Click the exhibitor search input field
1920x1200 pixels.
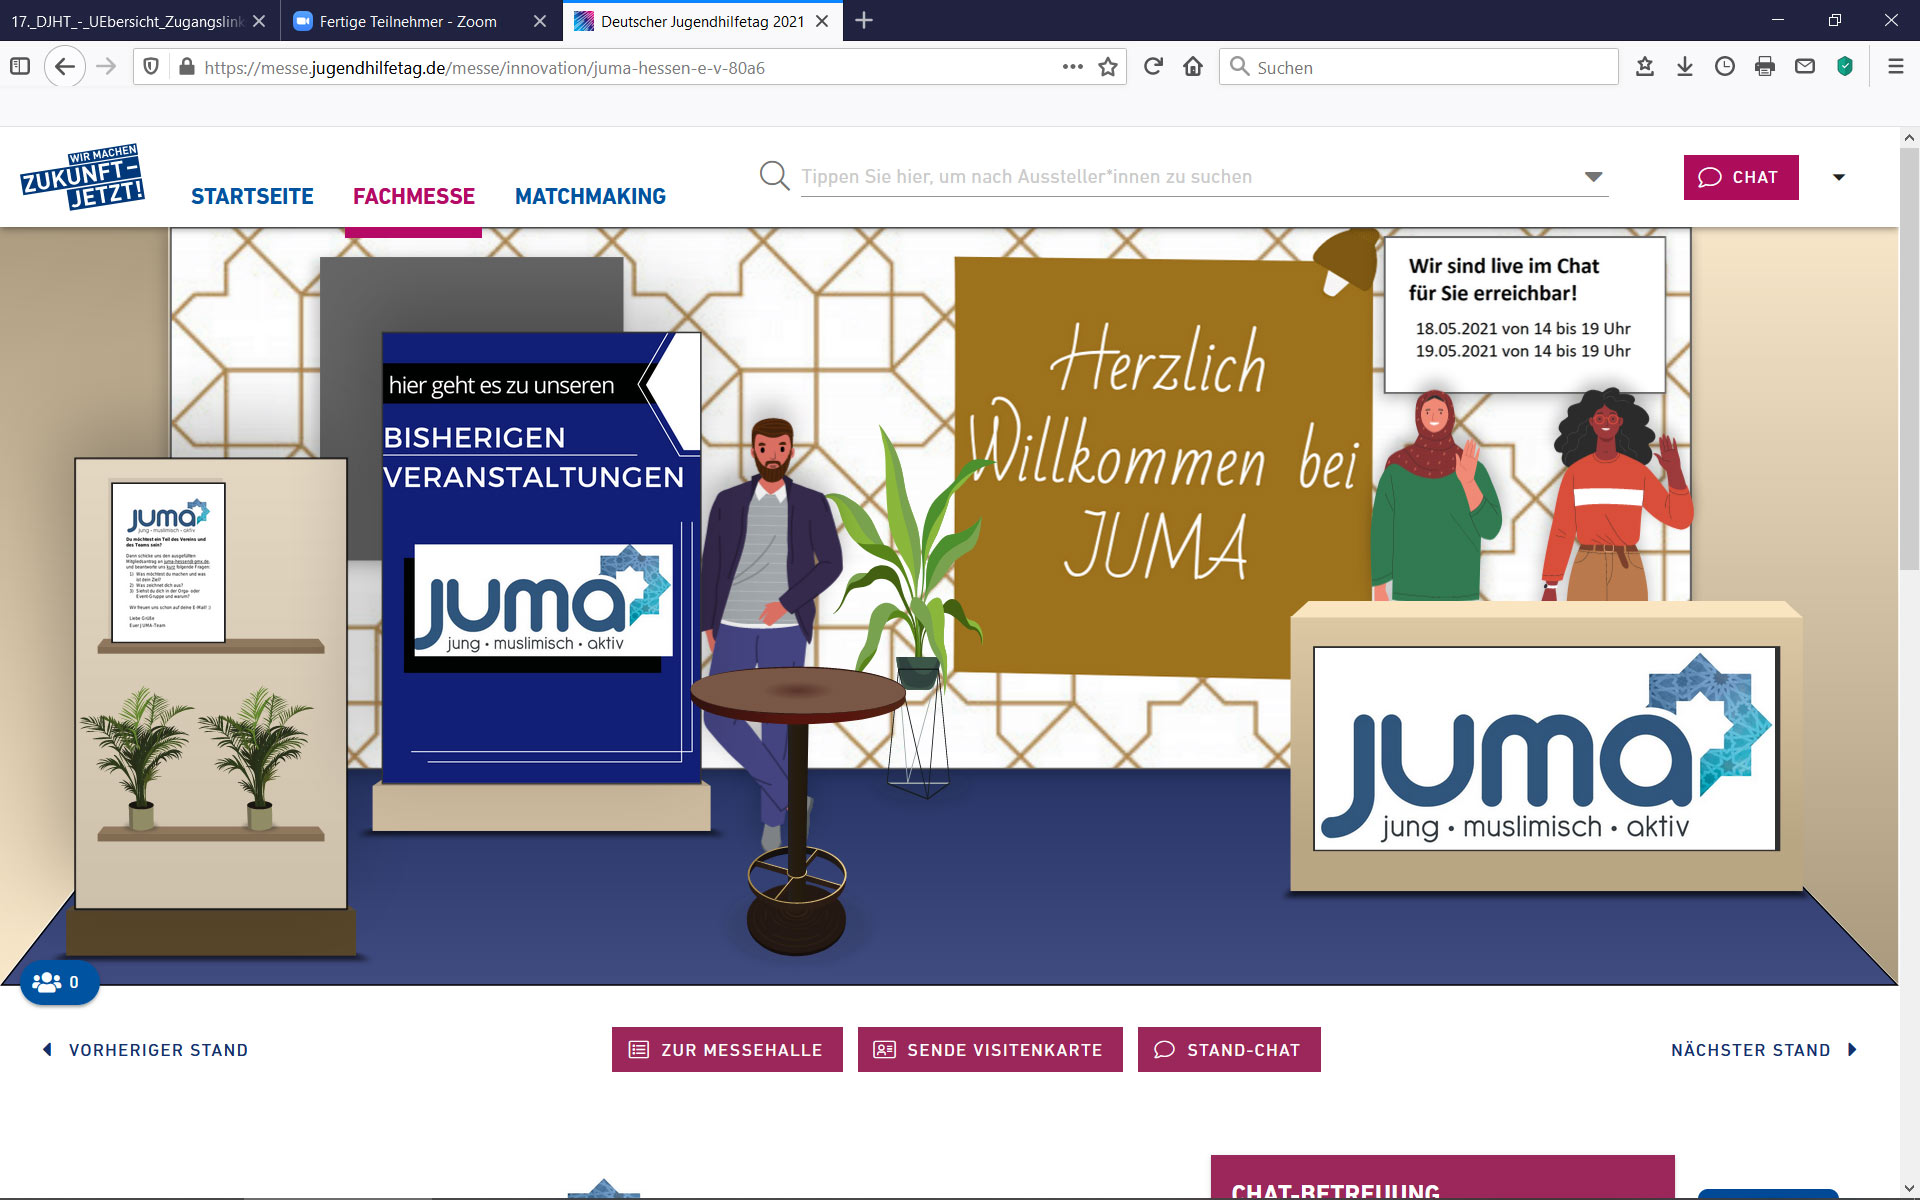pos(1100,176)
